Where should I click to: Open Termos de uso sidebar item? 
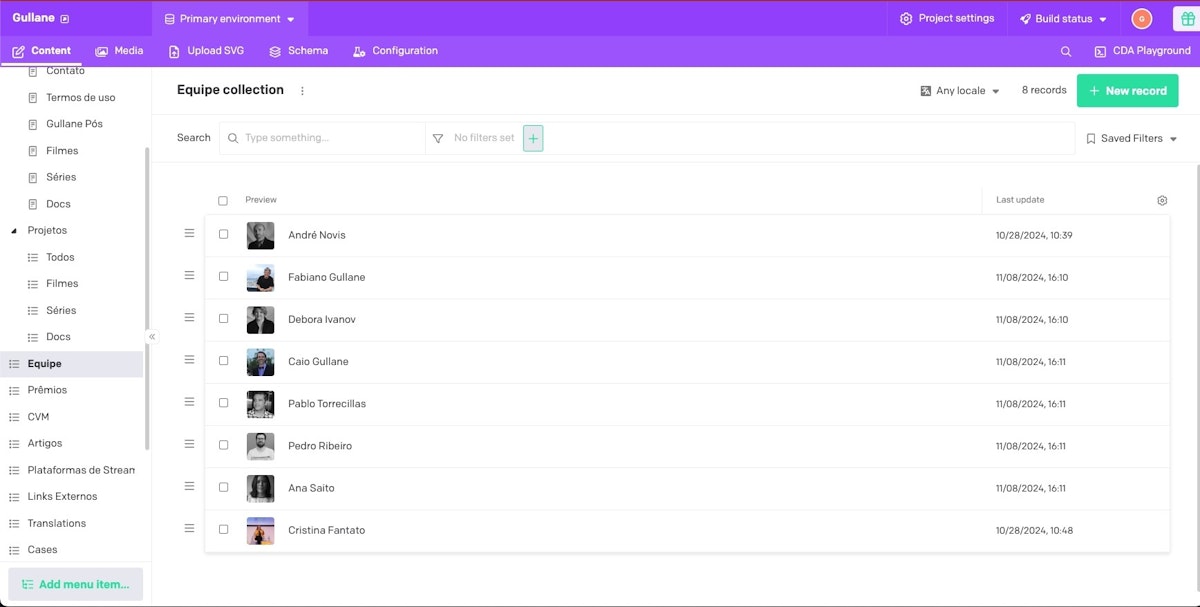[80, 98]
